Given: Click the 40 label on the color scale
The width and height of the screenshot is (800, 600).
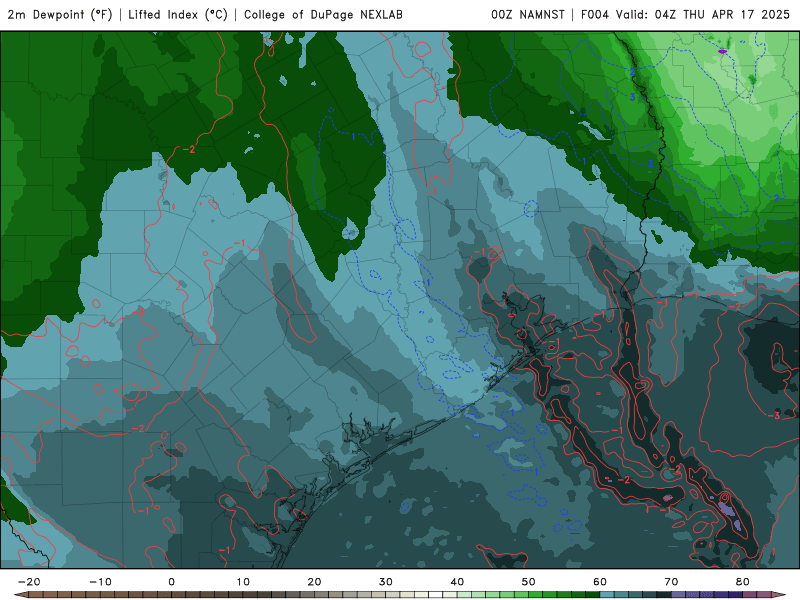Looking at the screenshot, I should pos(457,582).
